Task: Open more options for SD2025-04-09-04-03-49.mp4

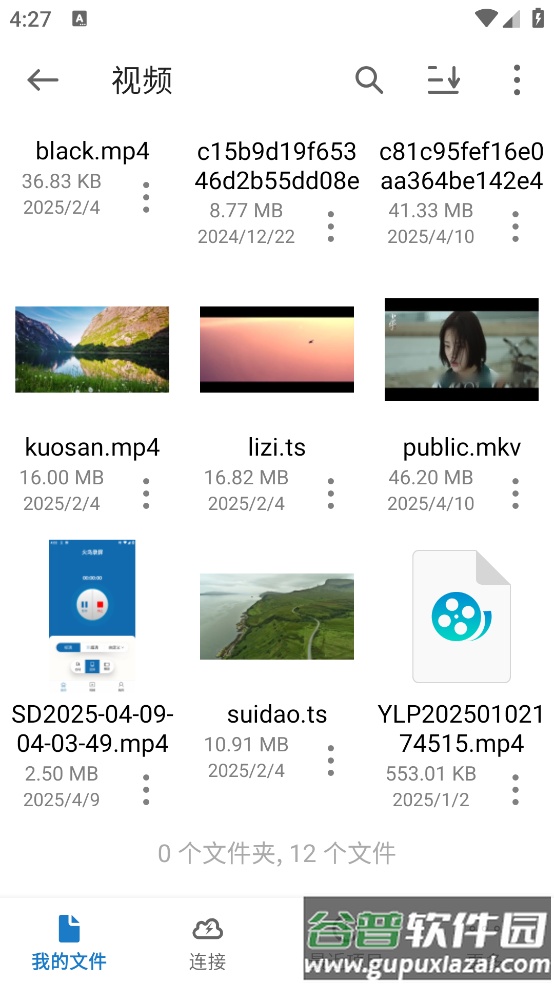Action: coord(146,789)
